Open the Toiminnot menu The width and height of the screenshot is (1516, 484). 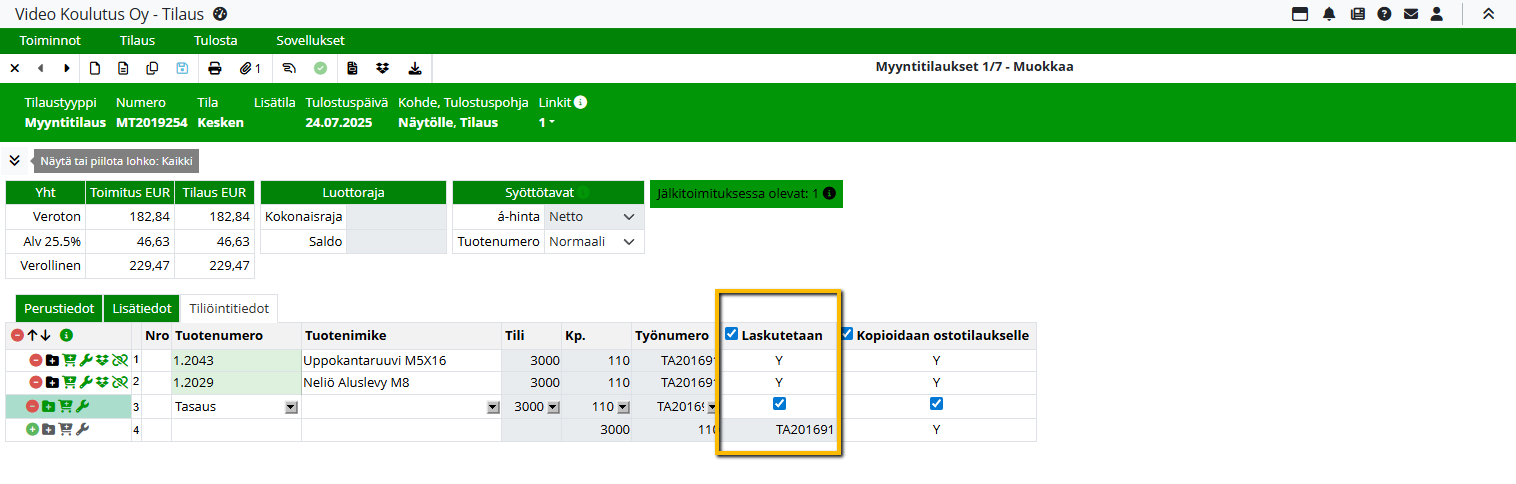[x=50, y=41]
